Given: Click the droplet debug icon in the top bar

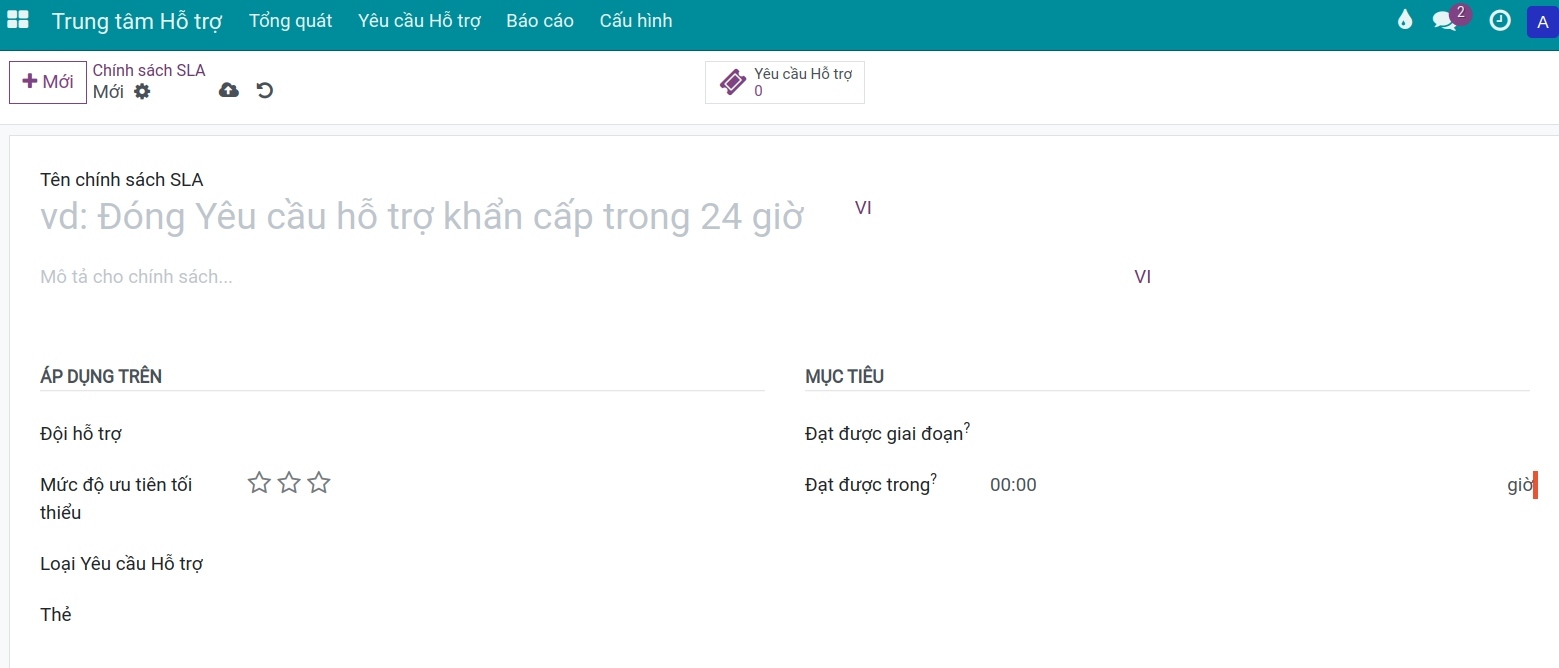Looking at the screenshot, I should (1405, 20).
